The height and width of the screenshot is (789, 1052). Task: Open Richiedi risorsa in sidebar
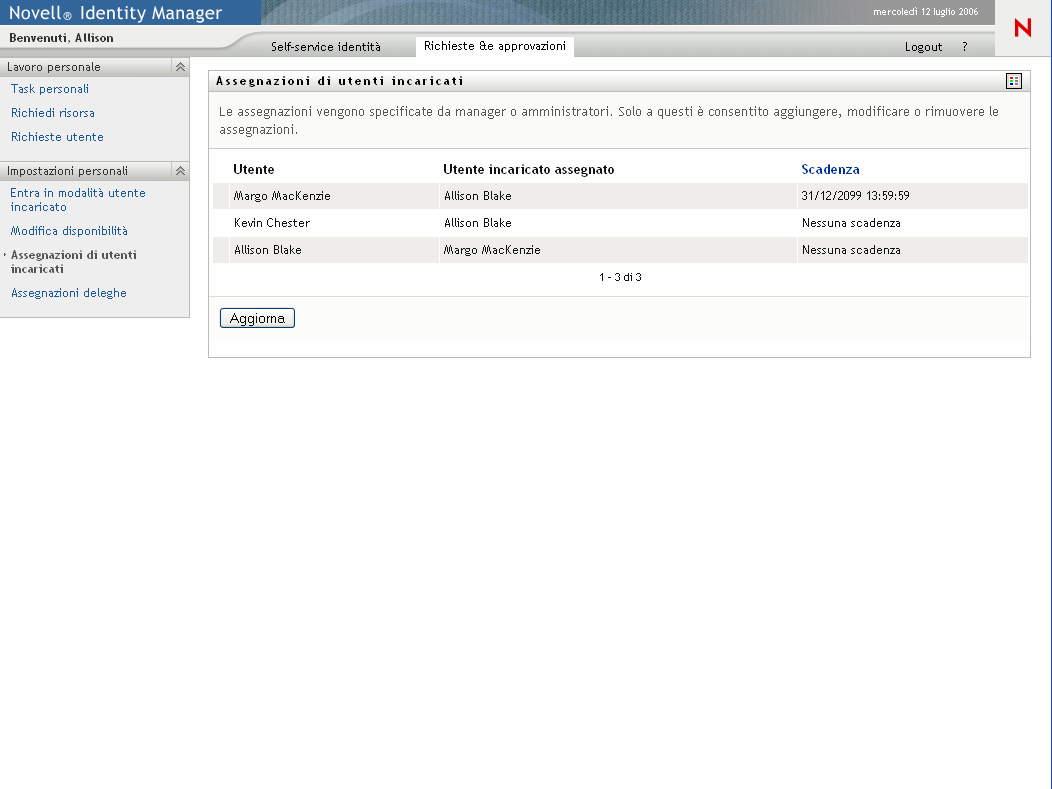(53, 113)
